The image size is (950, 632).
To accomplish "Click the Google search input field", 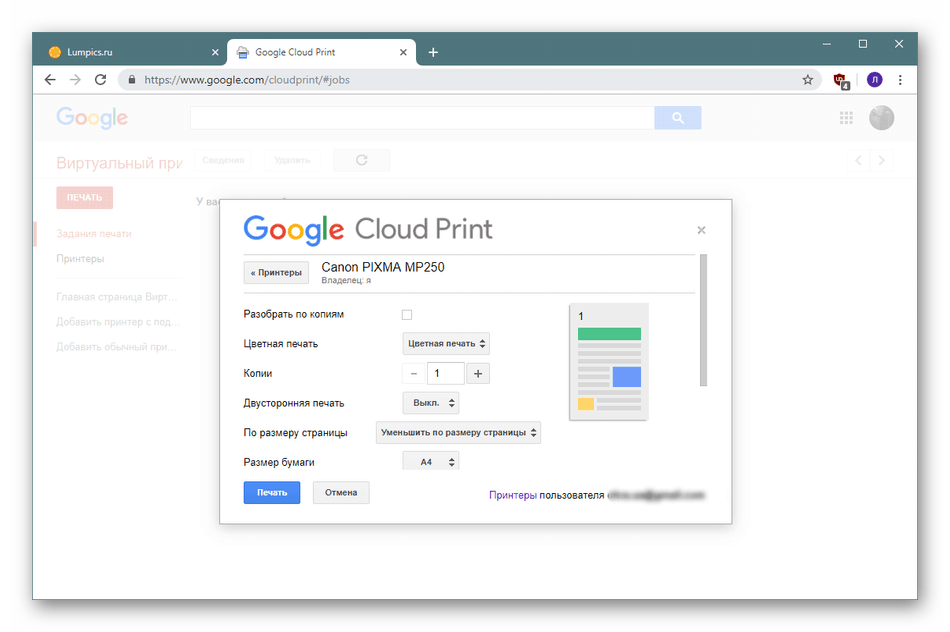I will pos(422,118).
